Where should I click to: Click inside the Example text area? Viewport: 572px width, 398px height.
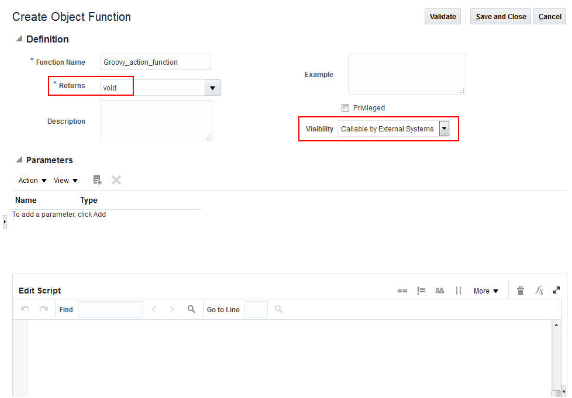pyautogui.click(x=407, y=74)
